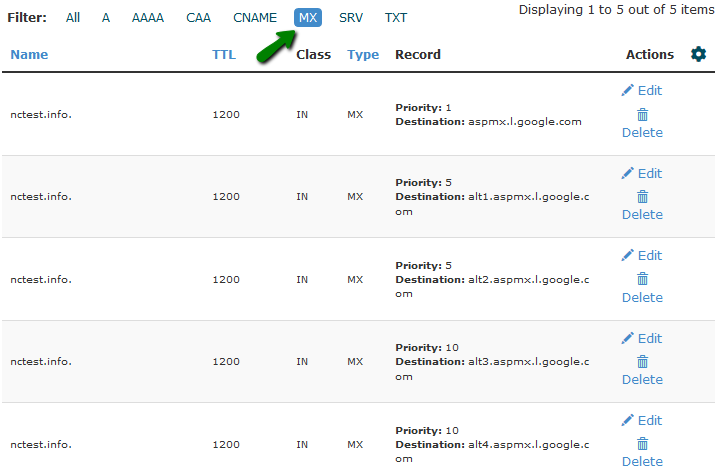Click pencil icon for alt3.aspmx record
Viewport: 719px width, 476px height.
click(627, 338)
